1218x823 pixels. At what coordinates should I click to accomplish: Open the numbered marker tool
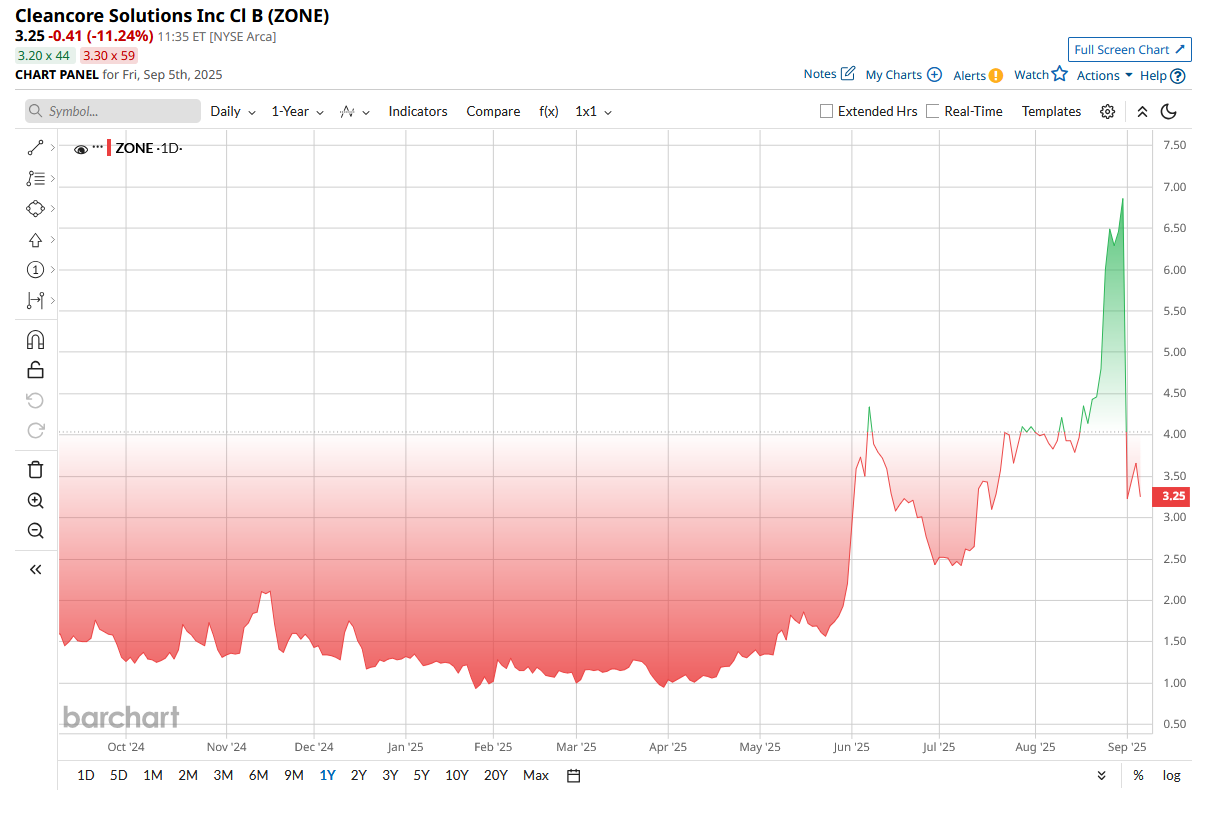(35, 269)
